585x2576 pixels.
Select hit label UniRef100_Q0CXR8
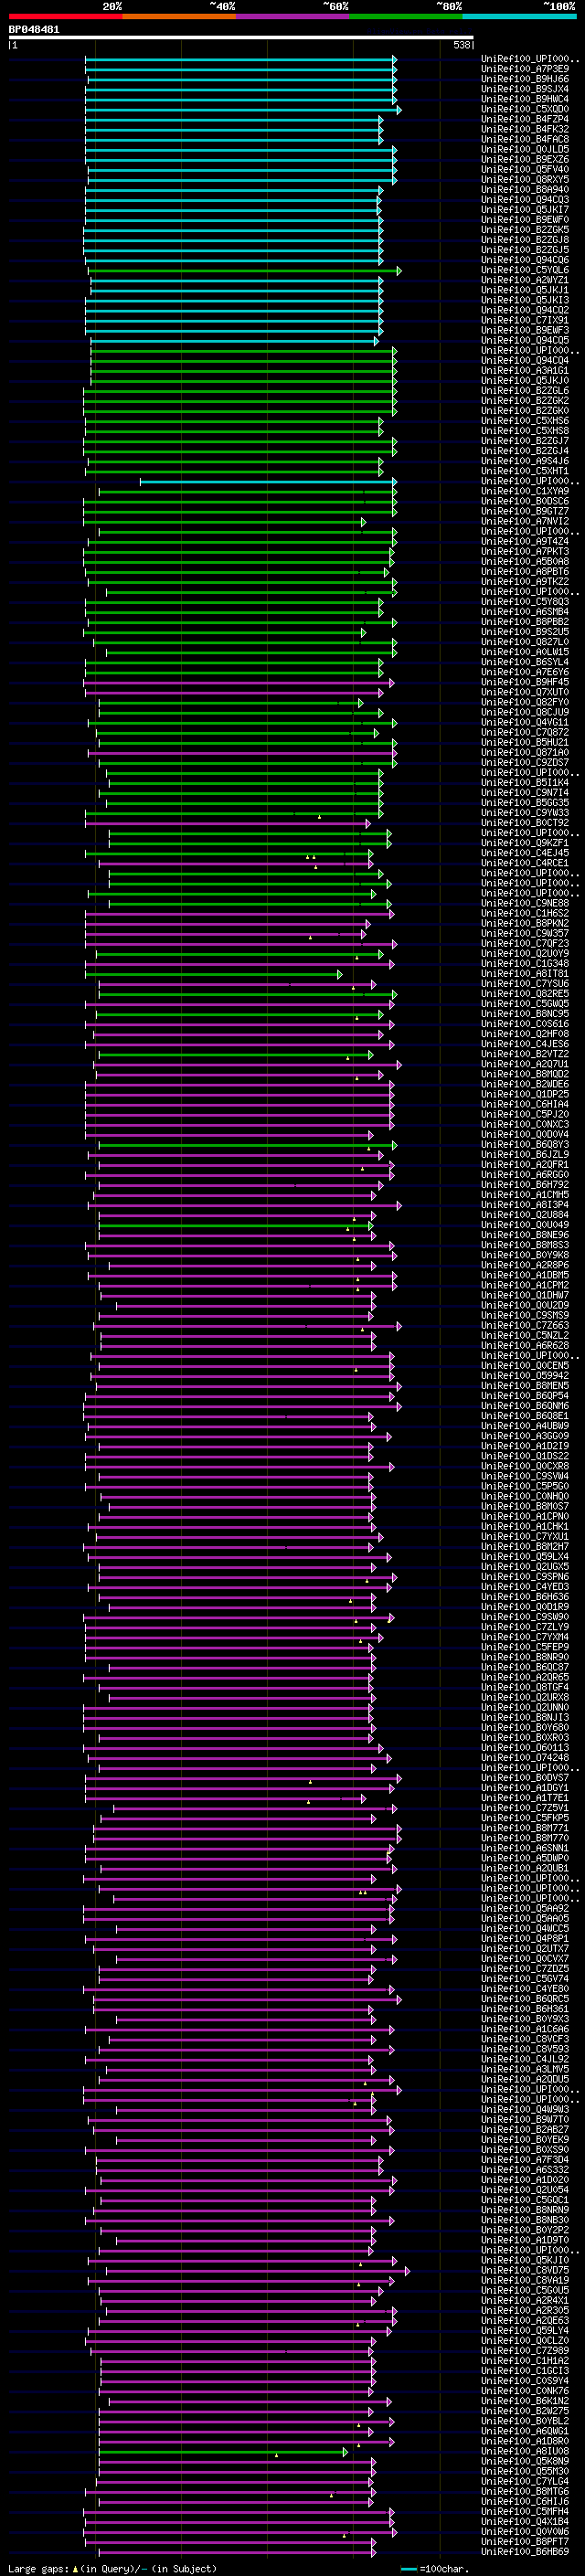point(525,1467)
